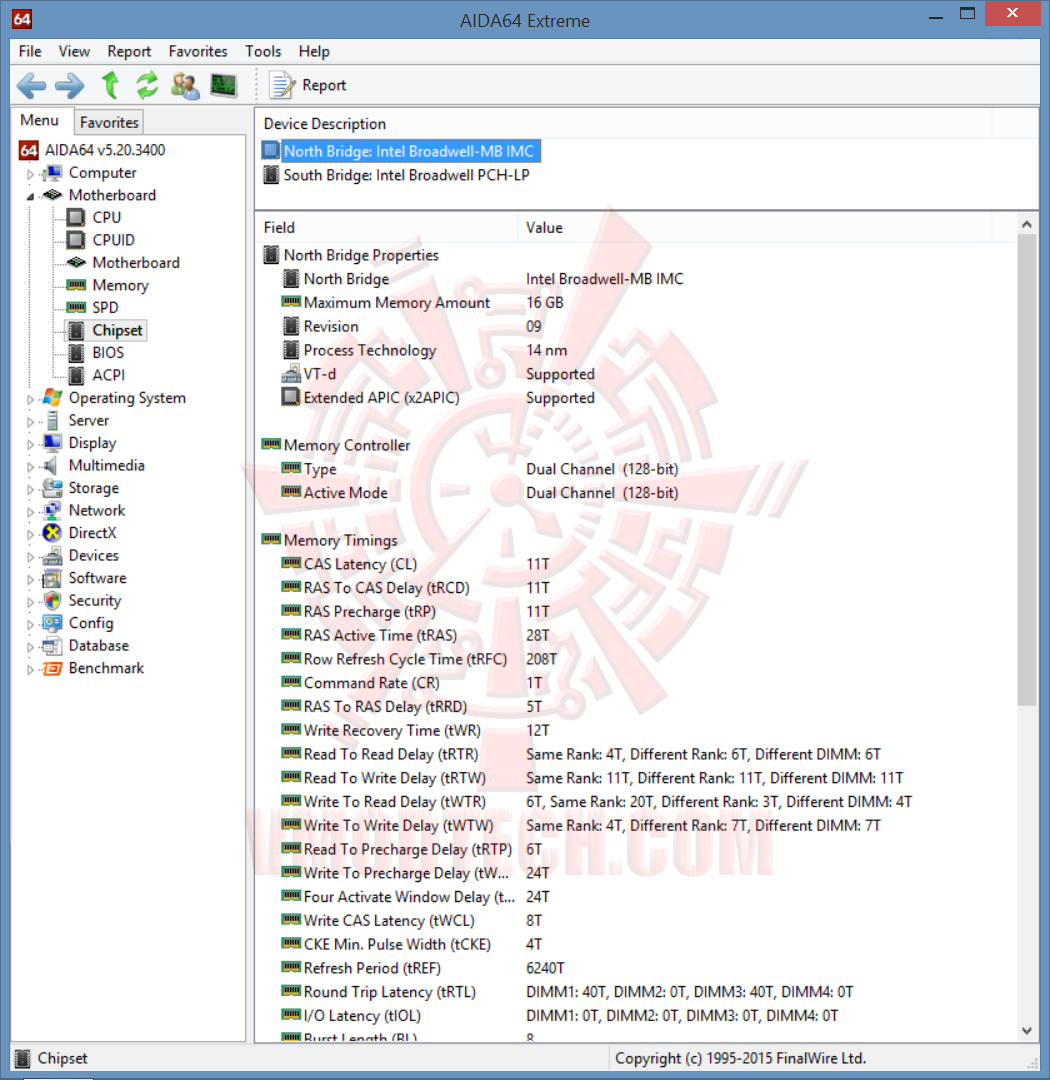The image size is (1050, 1080).
Task: Click the Server tower icon
Action: (52, 420)
